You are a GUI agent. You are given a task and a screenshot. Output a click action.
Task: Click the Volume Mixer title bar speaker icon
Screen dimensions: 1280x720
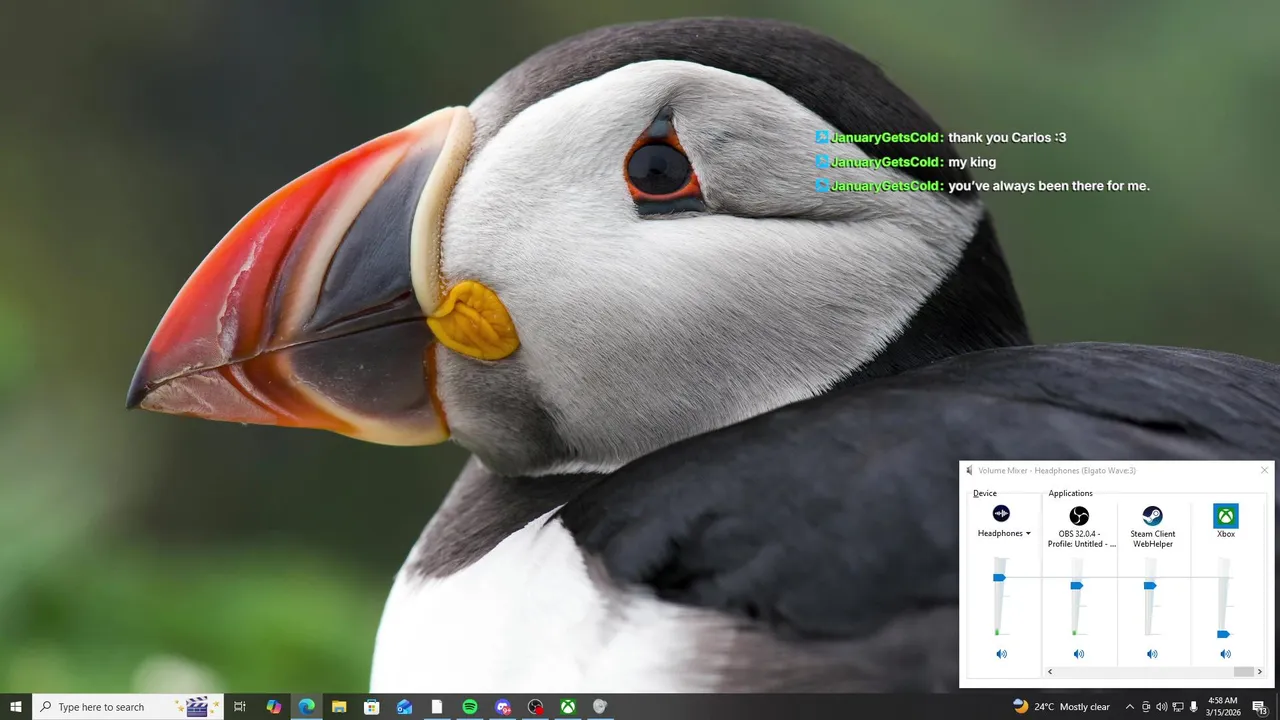tap(969, 470)
